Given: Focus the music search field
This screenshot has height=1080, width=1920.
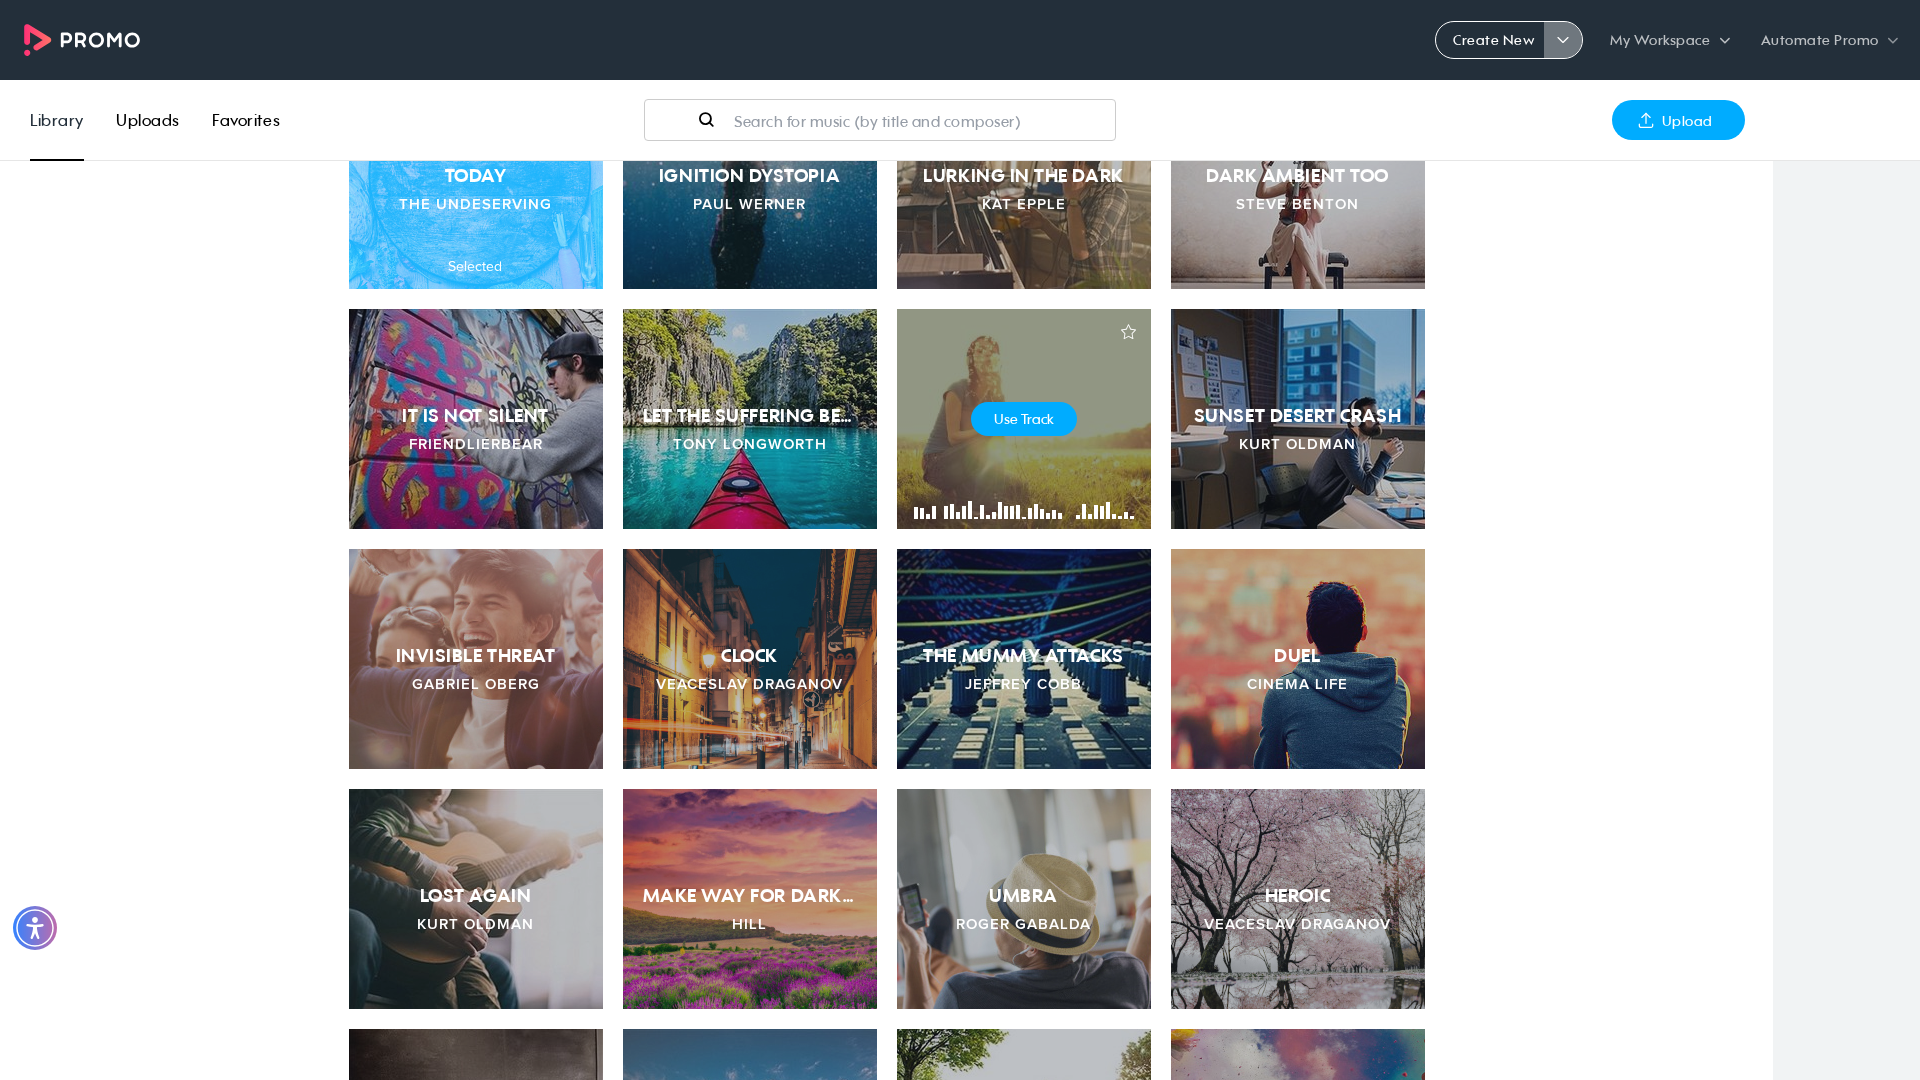Looking at the screenshot, I should (880, 120).
